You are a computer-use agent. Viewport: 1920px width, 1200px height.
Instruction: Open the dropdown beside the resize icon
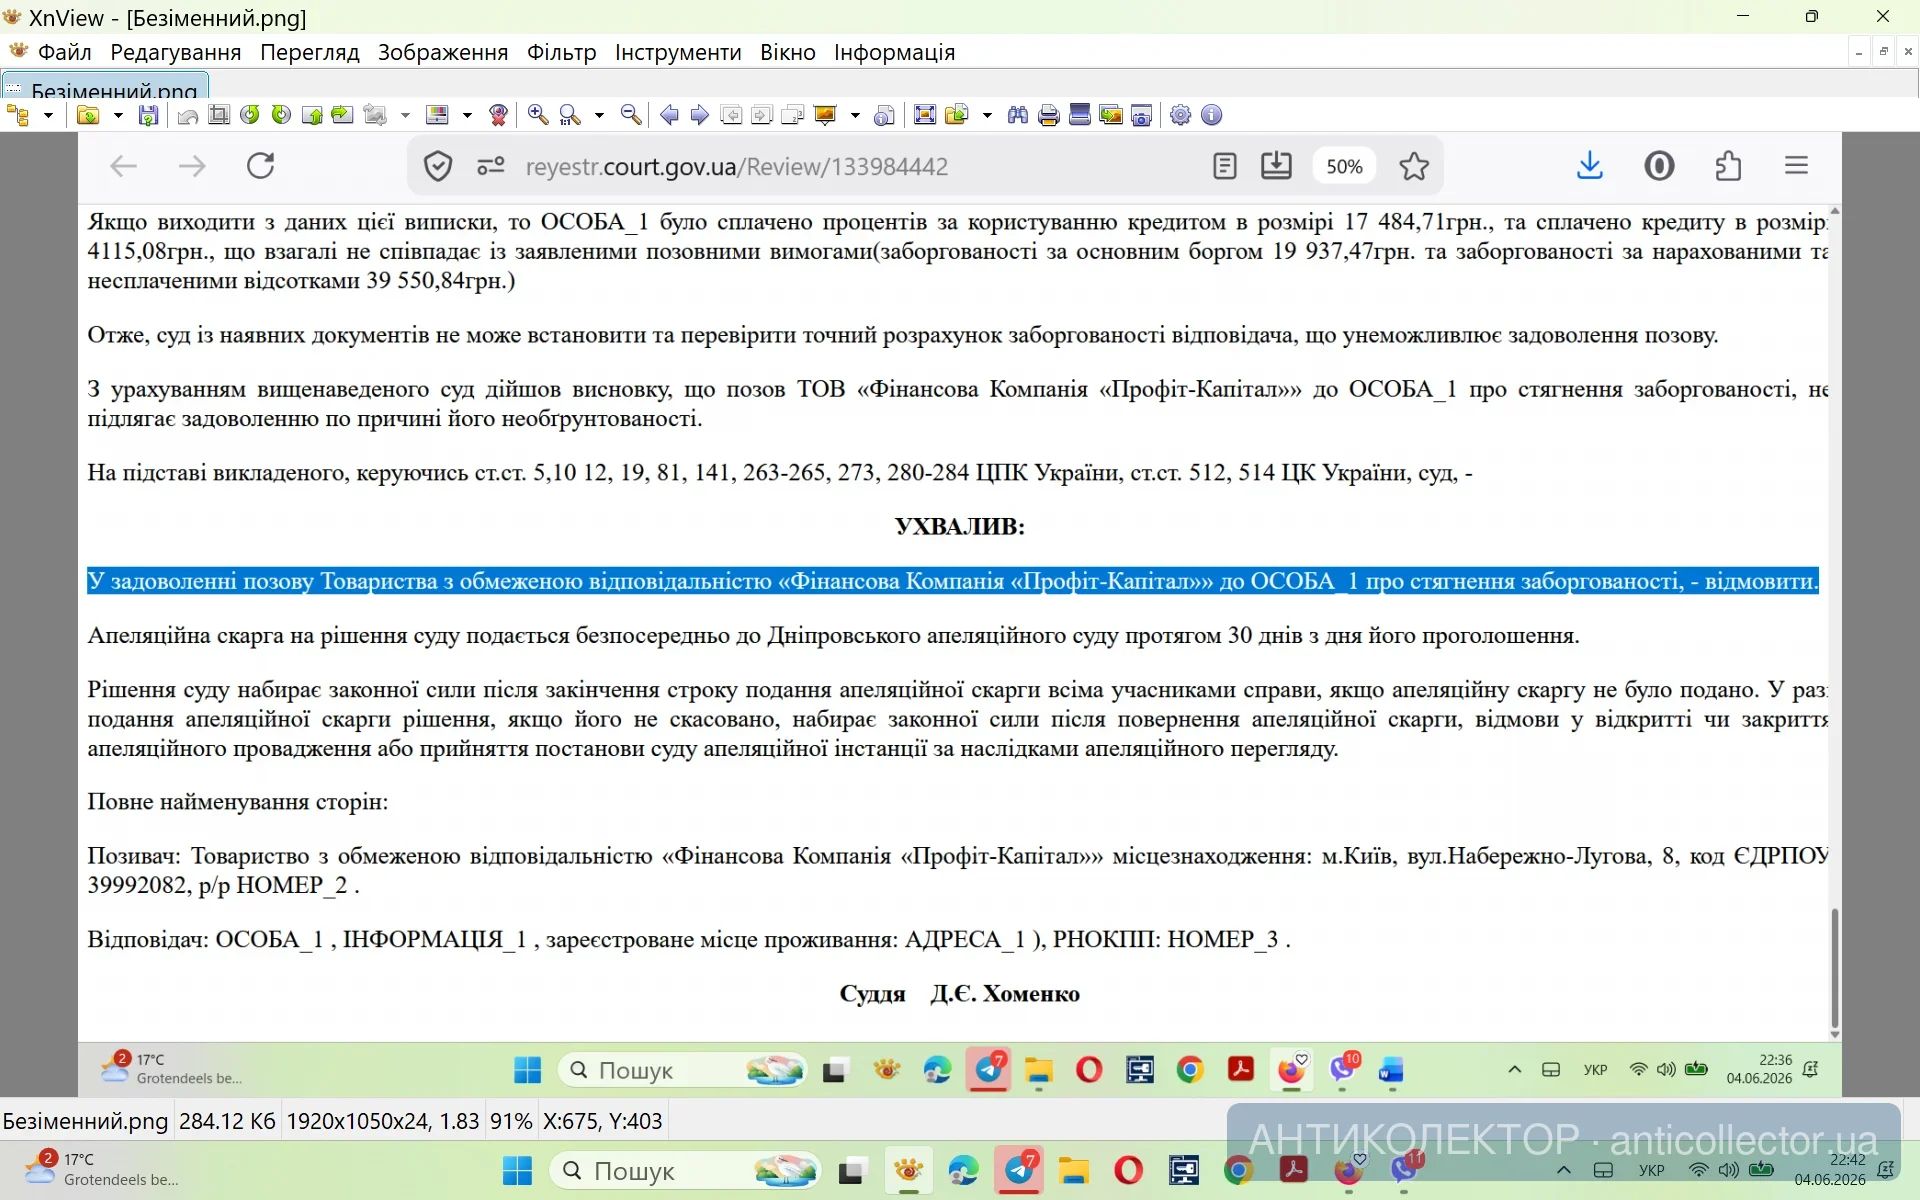pyautogui.click(x=404, y=115)
